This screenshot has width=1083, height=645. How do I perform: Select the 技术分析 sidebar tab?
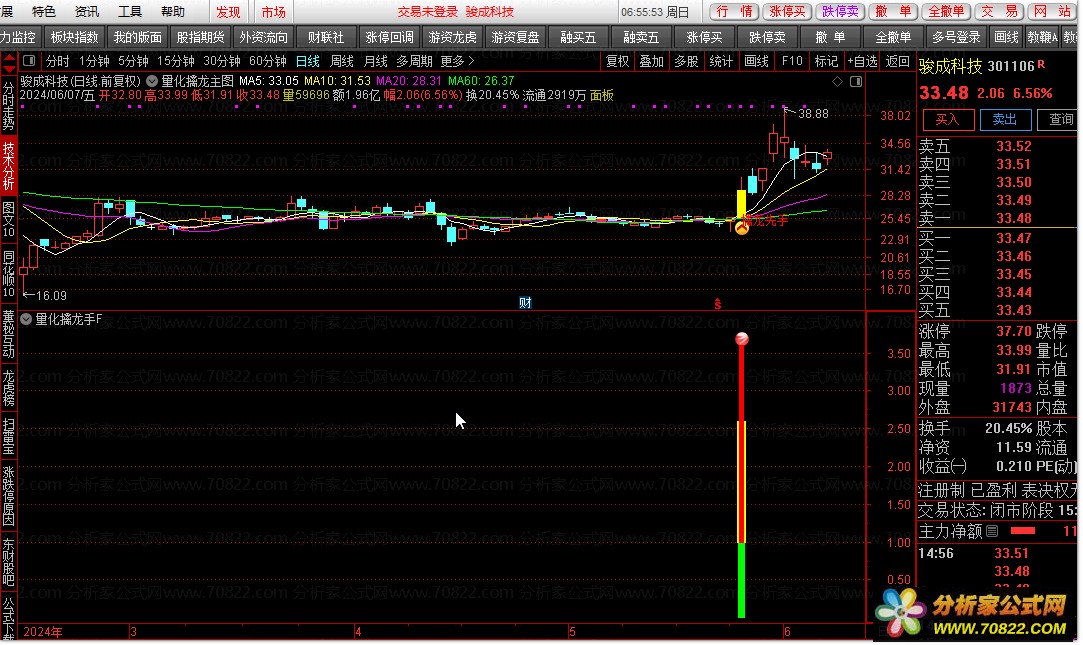point(8,165)
